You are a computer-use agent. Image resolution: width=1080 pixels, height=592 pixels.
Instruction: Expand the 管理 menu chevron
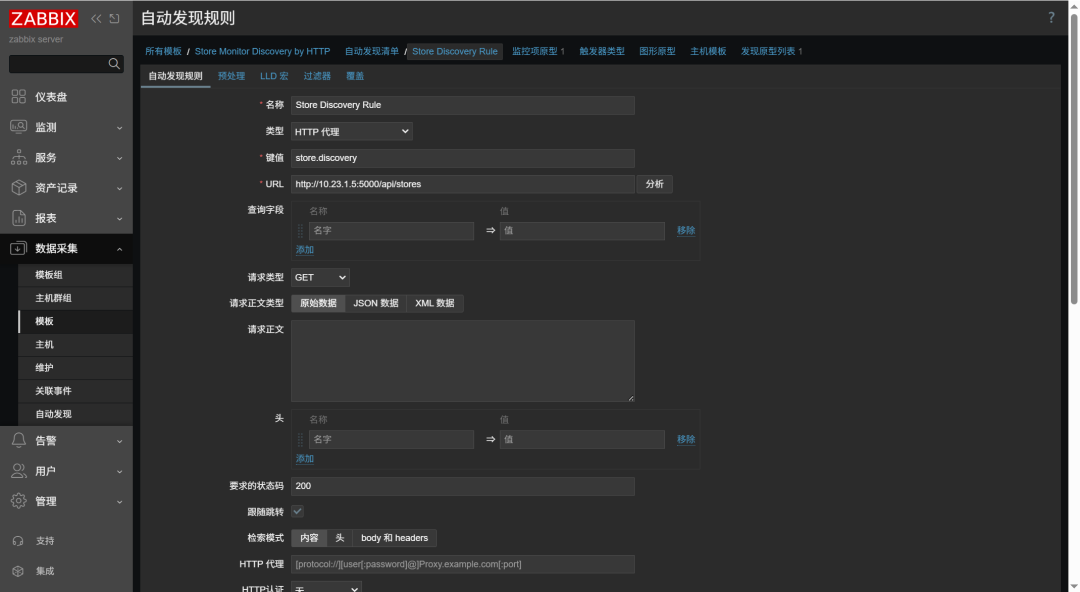[120, 502]
